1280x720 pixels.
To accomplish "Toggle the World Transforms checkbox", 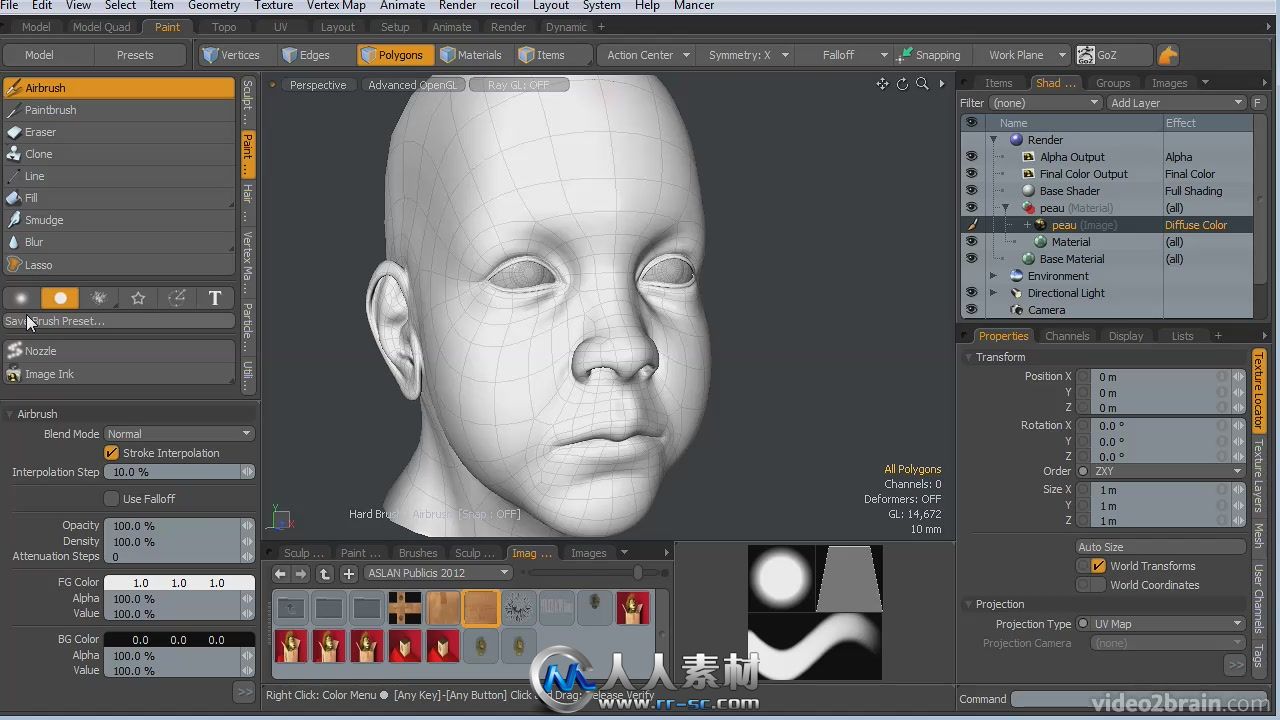I will coord(1098,566).
